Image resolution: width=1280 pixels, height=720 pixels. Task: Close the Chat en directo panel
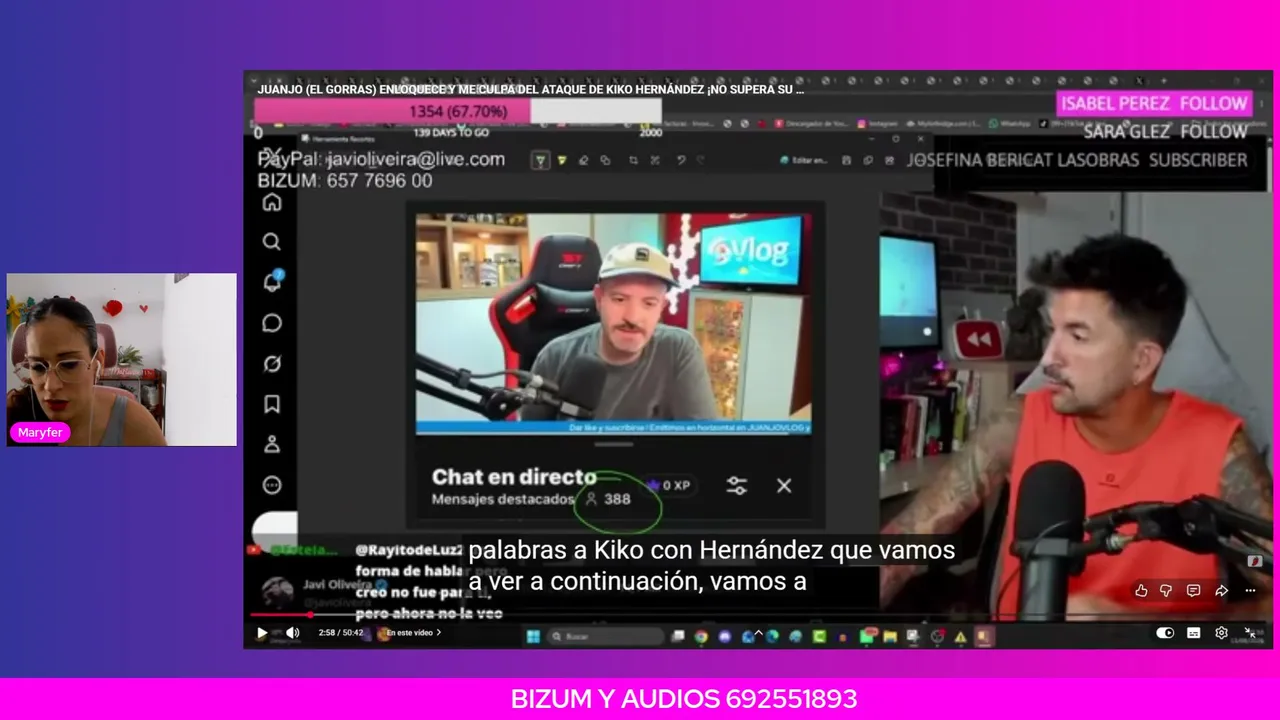784,486
